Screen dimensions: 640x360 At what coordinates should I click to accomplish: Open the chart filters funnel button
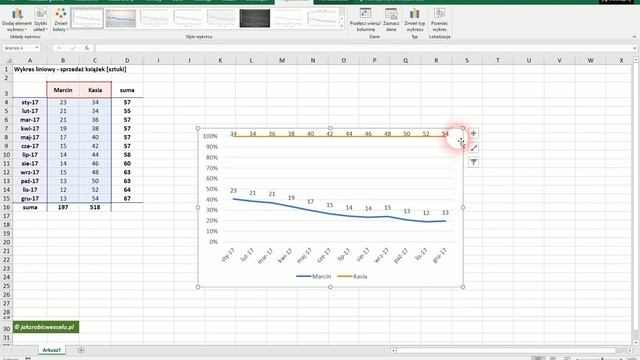[473, 162]
